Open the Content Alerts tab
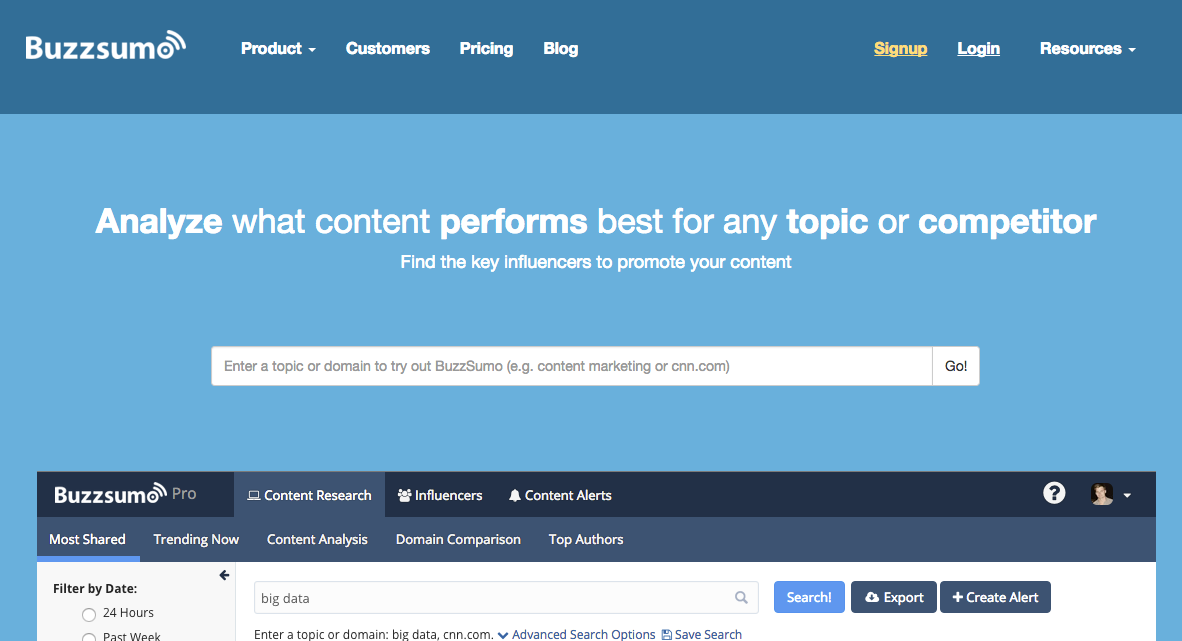This screenshot has height=641, width=1182. click(x=560, y=495)
